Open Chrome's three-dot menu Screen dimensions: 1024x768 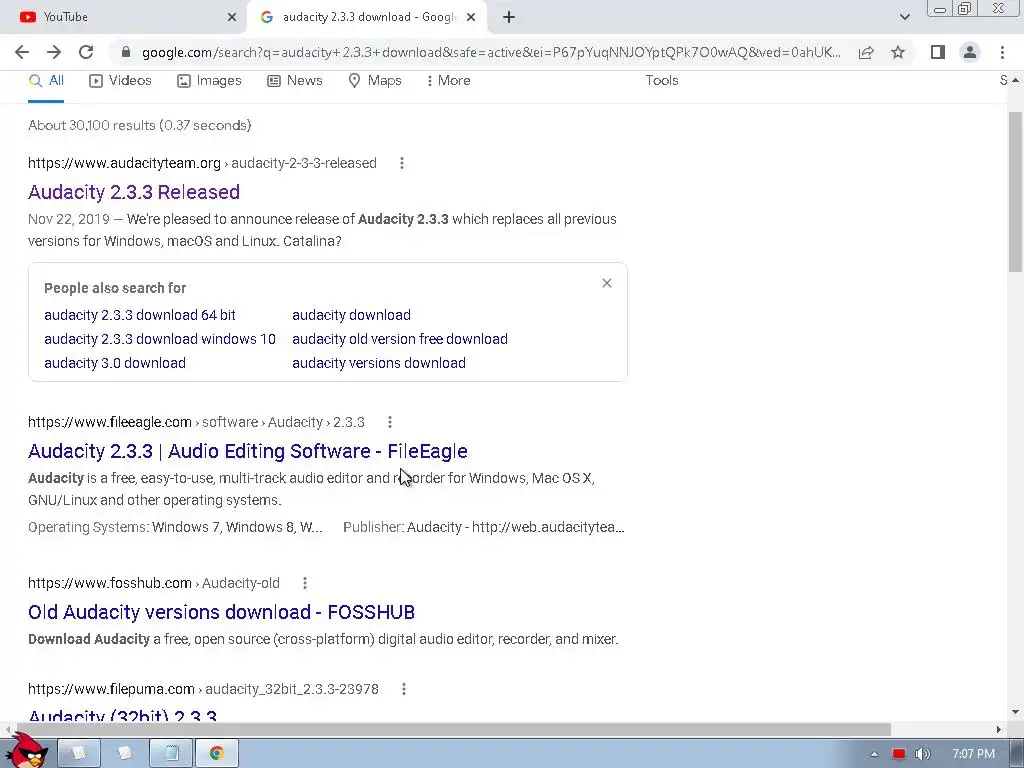coord(1002,52)
